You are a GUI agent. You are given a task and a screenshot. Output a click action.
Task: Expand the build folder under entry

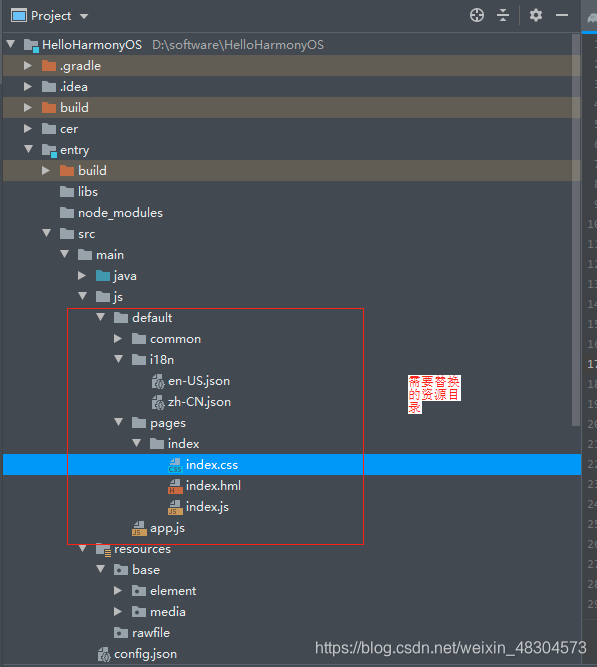pos(46,171)
